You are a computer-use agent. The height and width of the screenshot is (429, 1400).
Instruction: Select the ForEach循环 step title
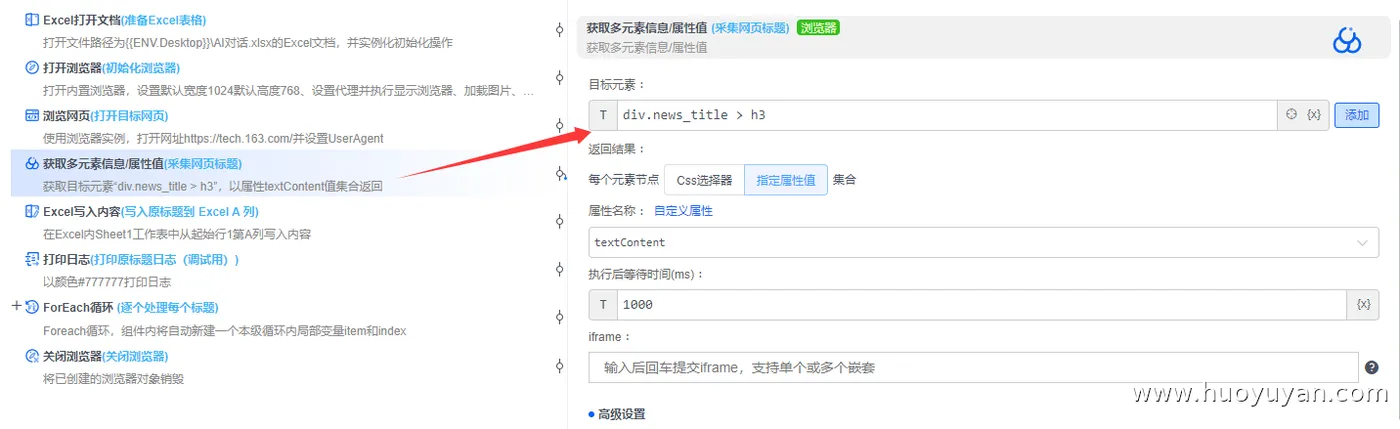[x=78, y=307]
